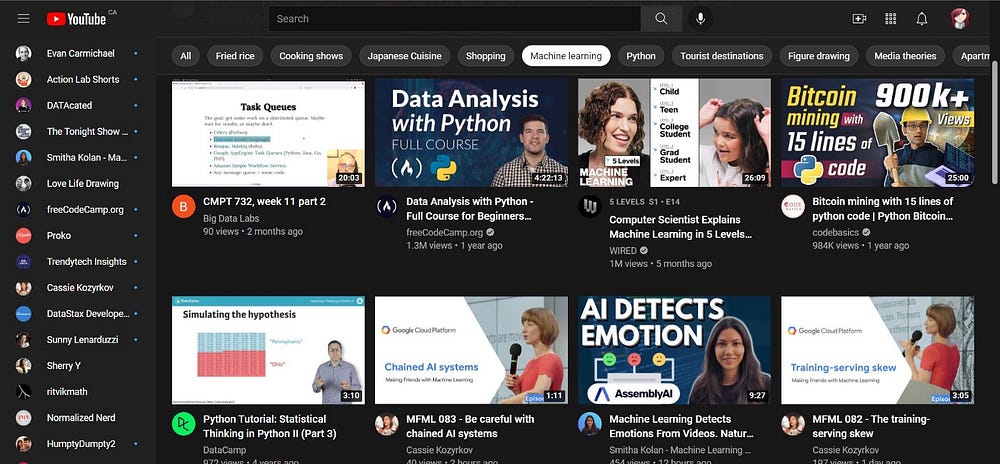This screenshot has width=1000, height=464.
Task: Open the notifications bell
Action: tap(922, 18)
